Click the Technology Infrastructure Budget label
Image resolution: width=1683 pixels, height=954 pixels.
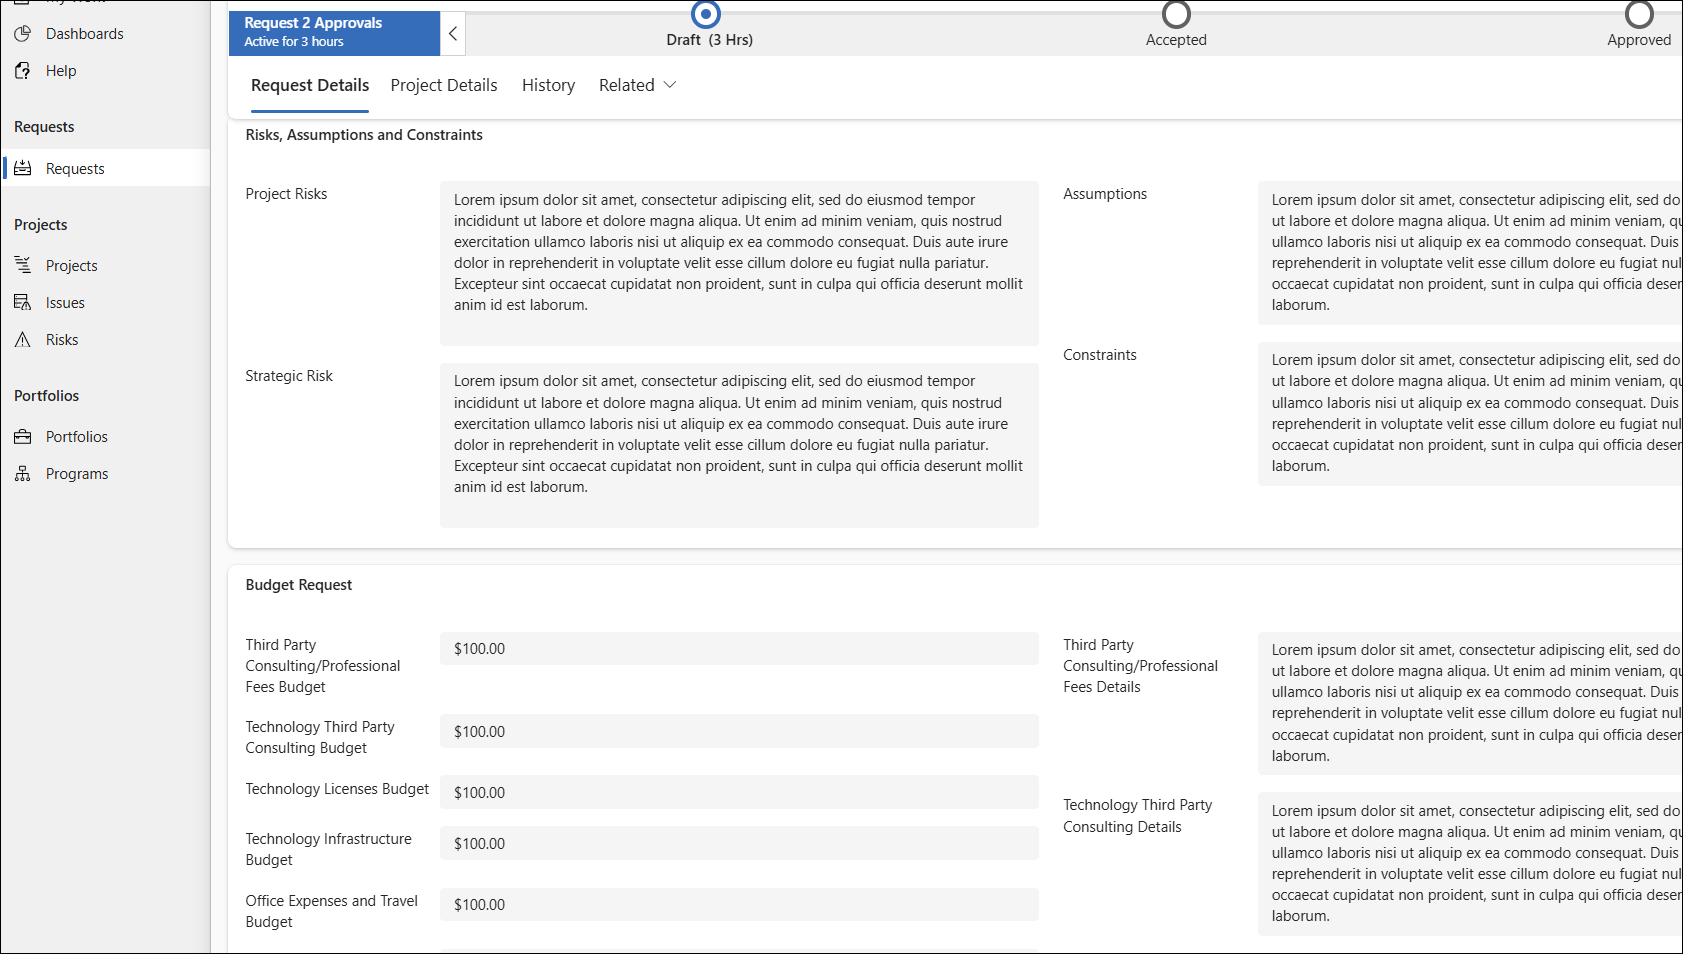[328, 849]
